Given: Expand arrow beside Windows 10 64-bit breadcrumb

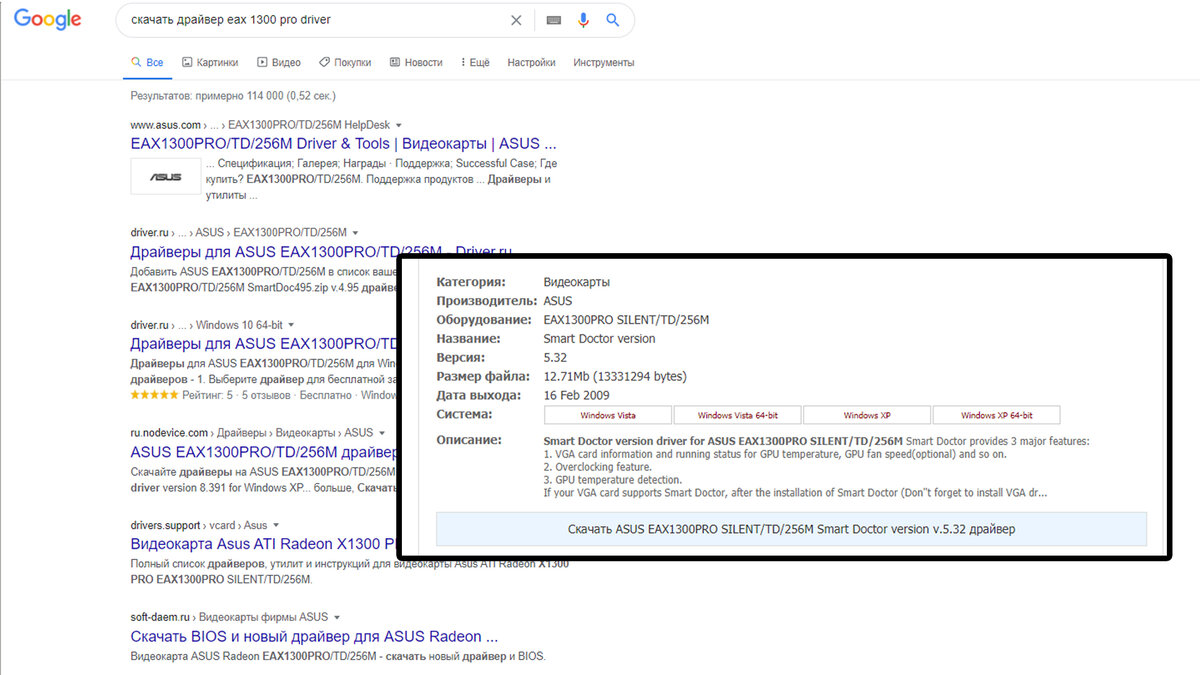Looking at the screenshot, I should click(291, 325).
